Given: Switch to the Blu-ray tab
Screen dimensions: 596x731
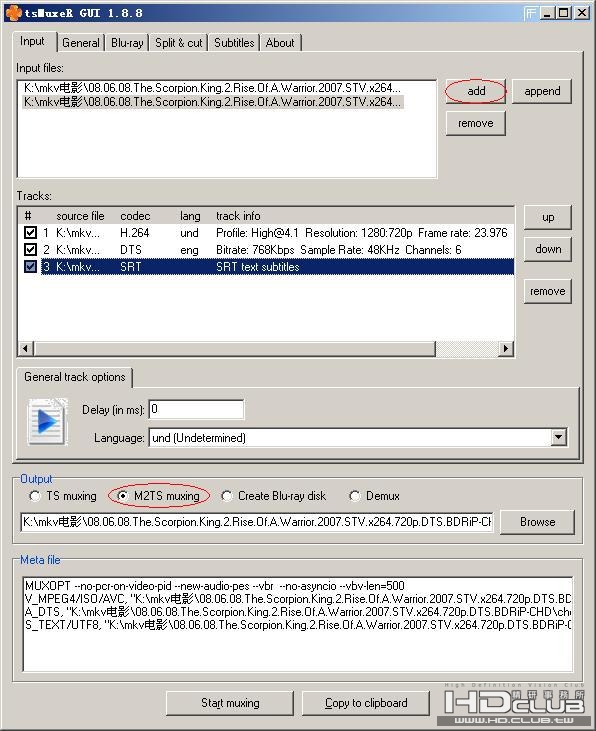Looking at the screenshot, I should click(127, 43).
